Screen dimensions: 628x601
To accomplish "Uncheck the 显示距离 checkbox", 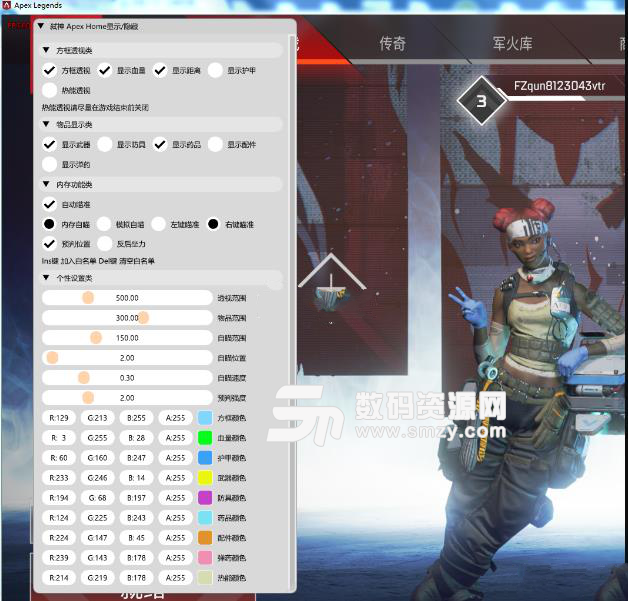I will [160, 70].
